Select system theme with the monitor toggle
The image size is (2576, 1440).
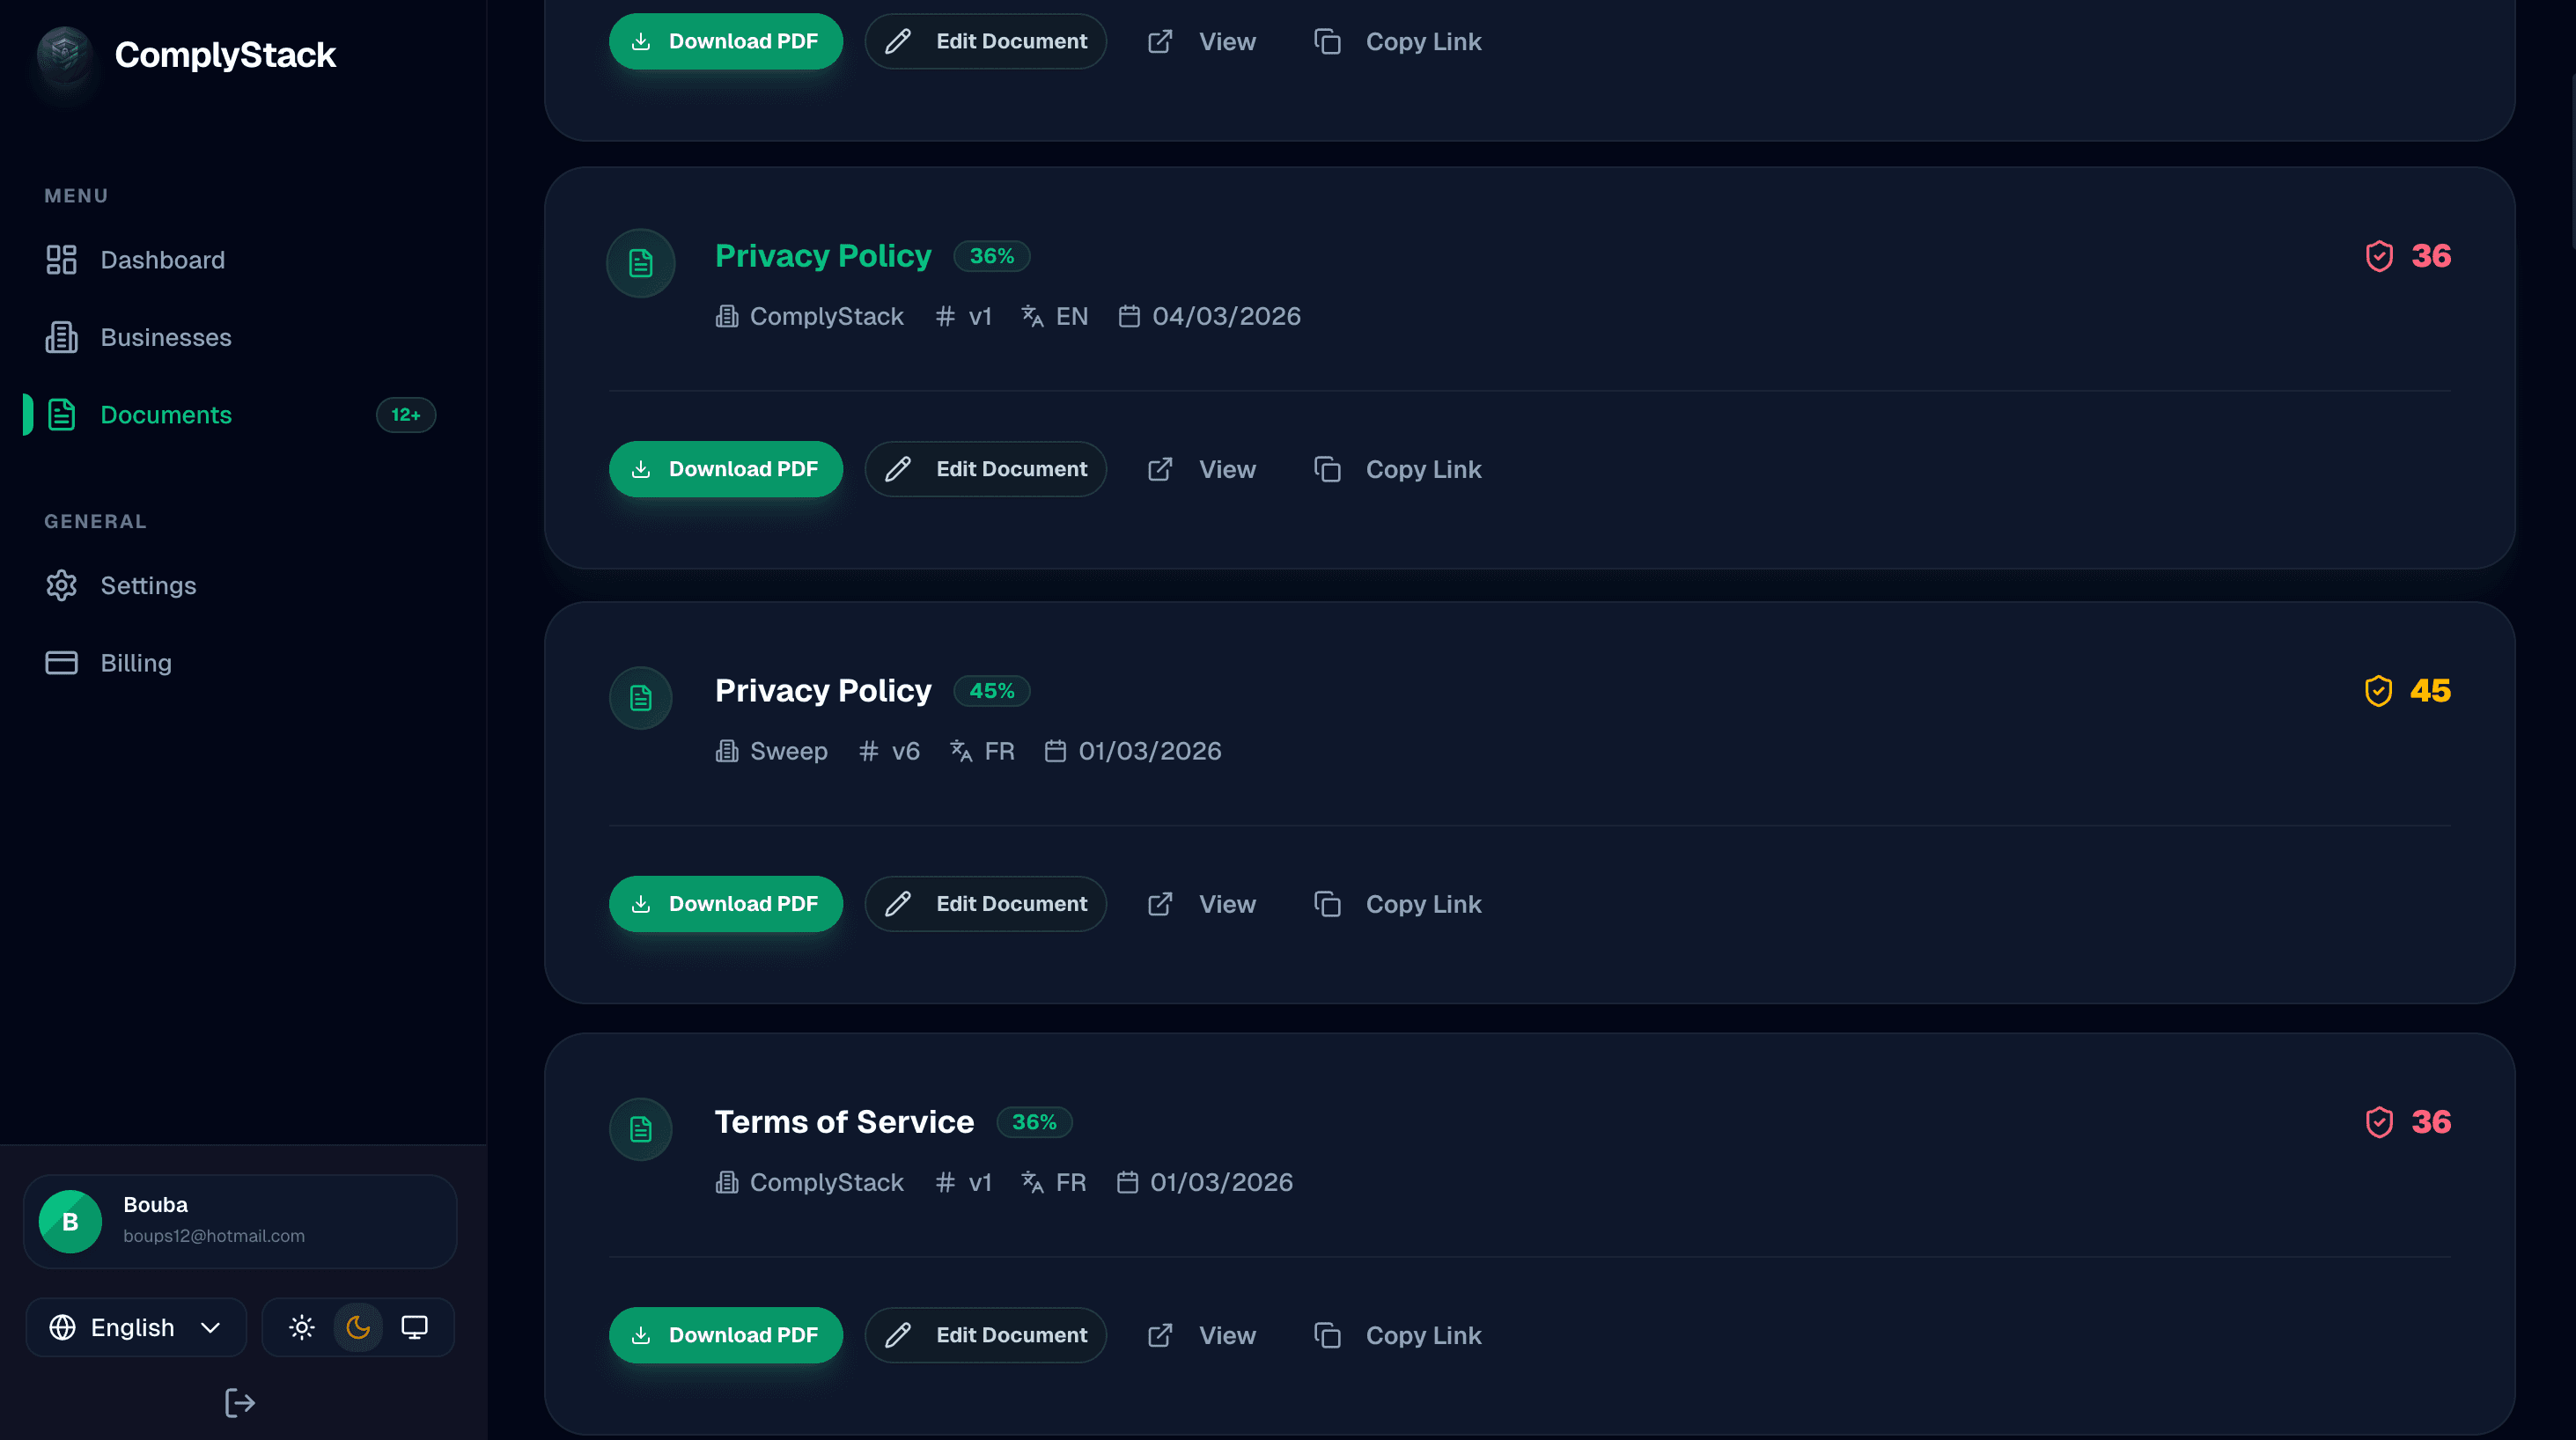coord(415,1327)
